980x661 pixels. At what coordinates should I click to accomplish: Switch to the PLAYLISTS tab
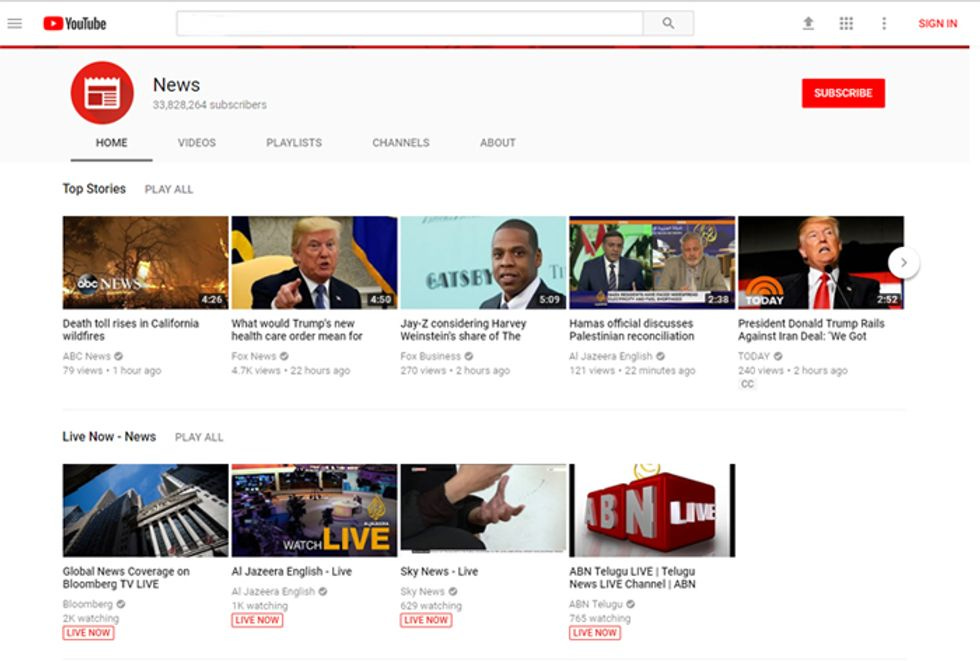point(294,142)
